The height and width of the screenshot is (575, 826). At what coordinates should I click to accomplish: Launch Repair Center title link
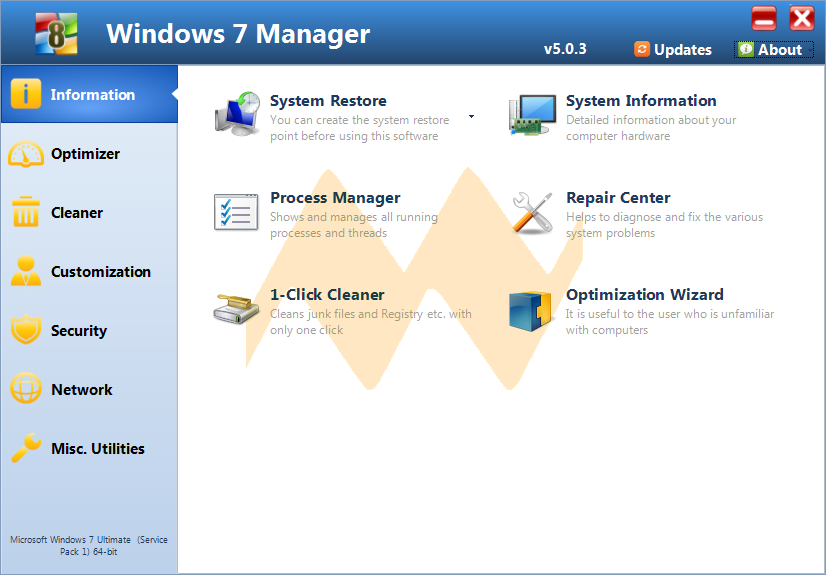[x=618, y=198]
